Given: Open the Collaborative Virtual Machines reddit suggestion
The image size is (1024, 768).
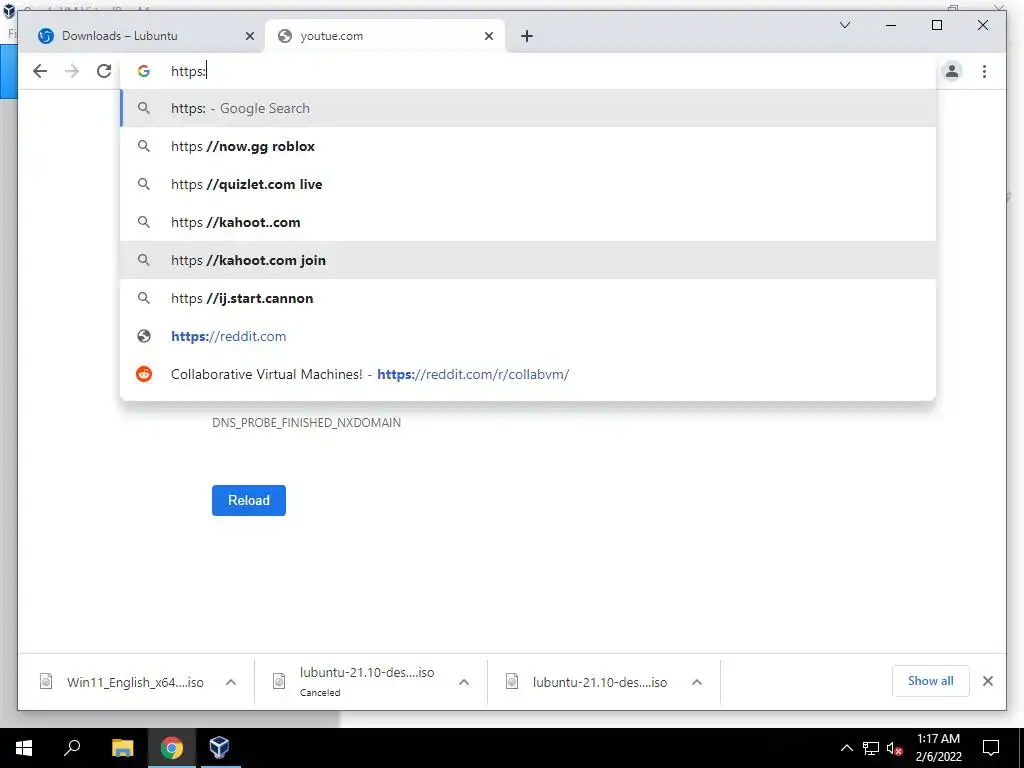Looking at the screenshot, I should 528,374.
